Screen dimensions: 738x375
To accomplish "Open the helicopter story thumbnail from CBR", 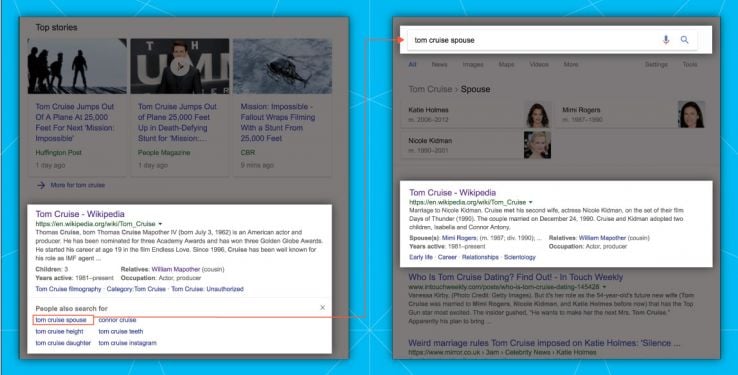I will [x=282, y=66].
